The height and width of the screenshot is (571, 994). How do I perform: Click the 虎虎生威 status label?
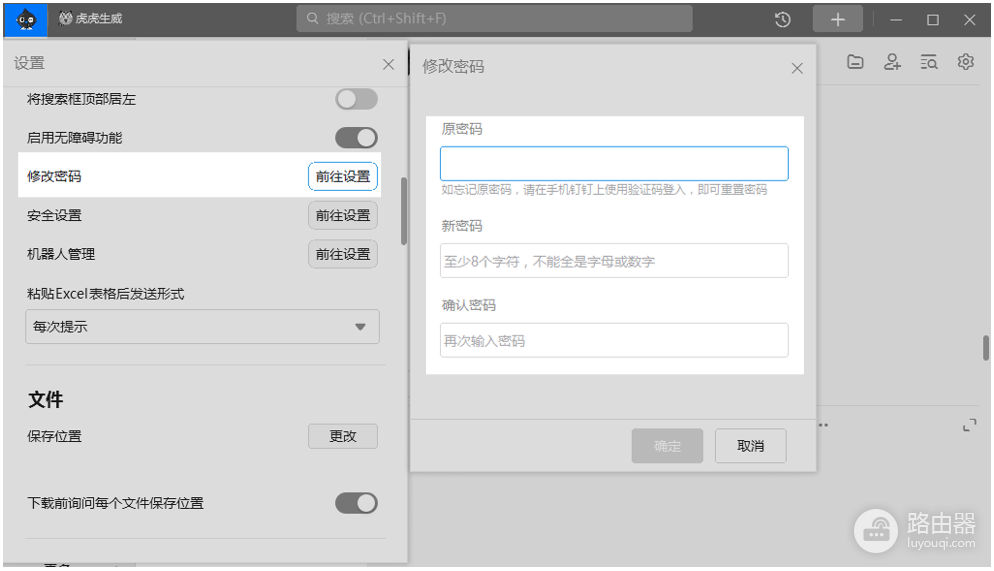(91, 19)
